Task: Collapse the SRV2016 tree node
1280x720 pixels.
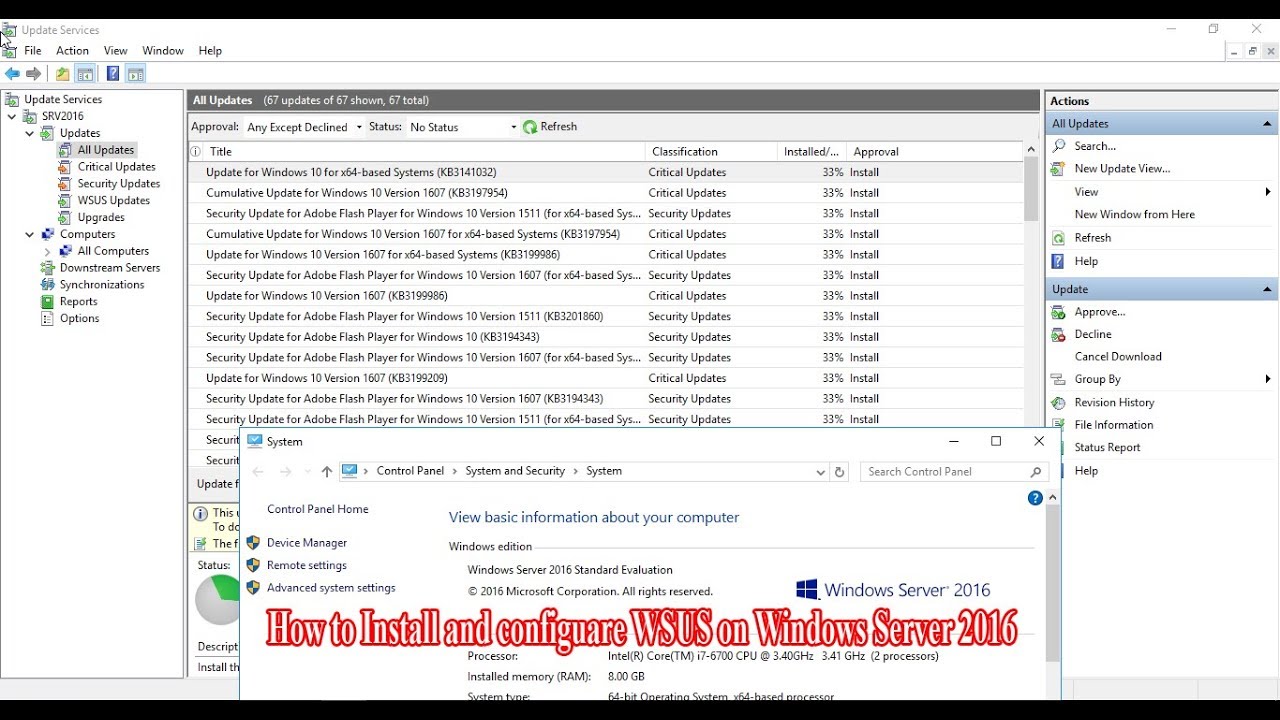Action: click(12, 116)
